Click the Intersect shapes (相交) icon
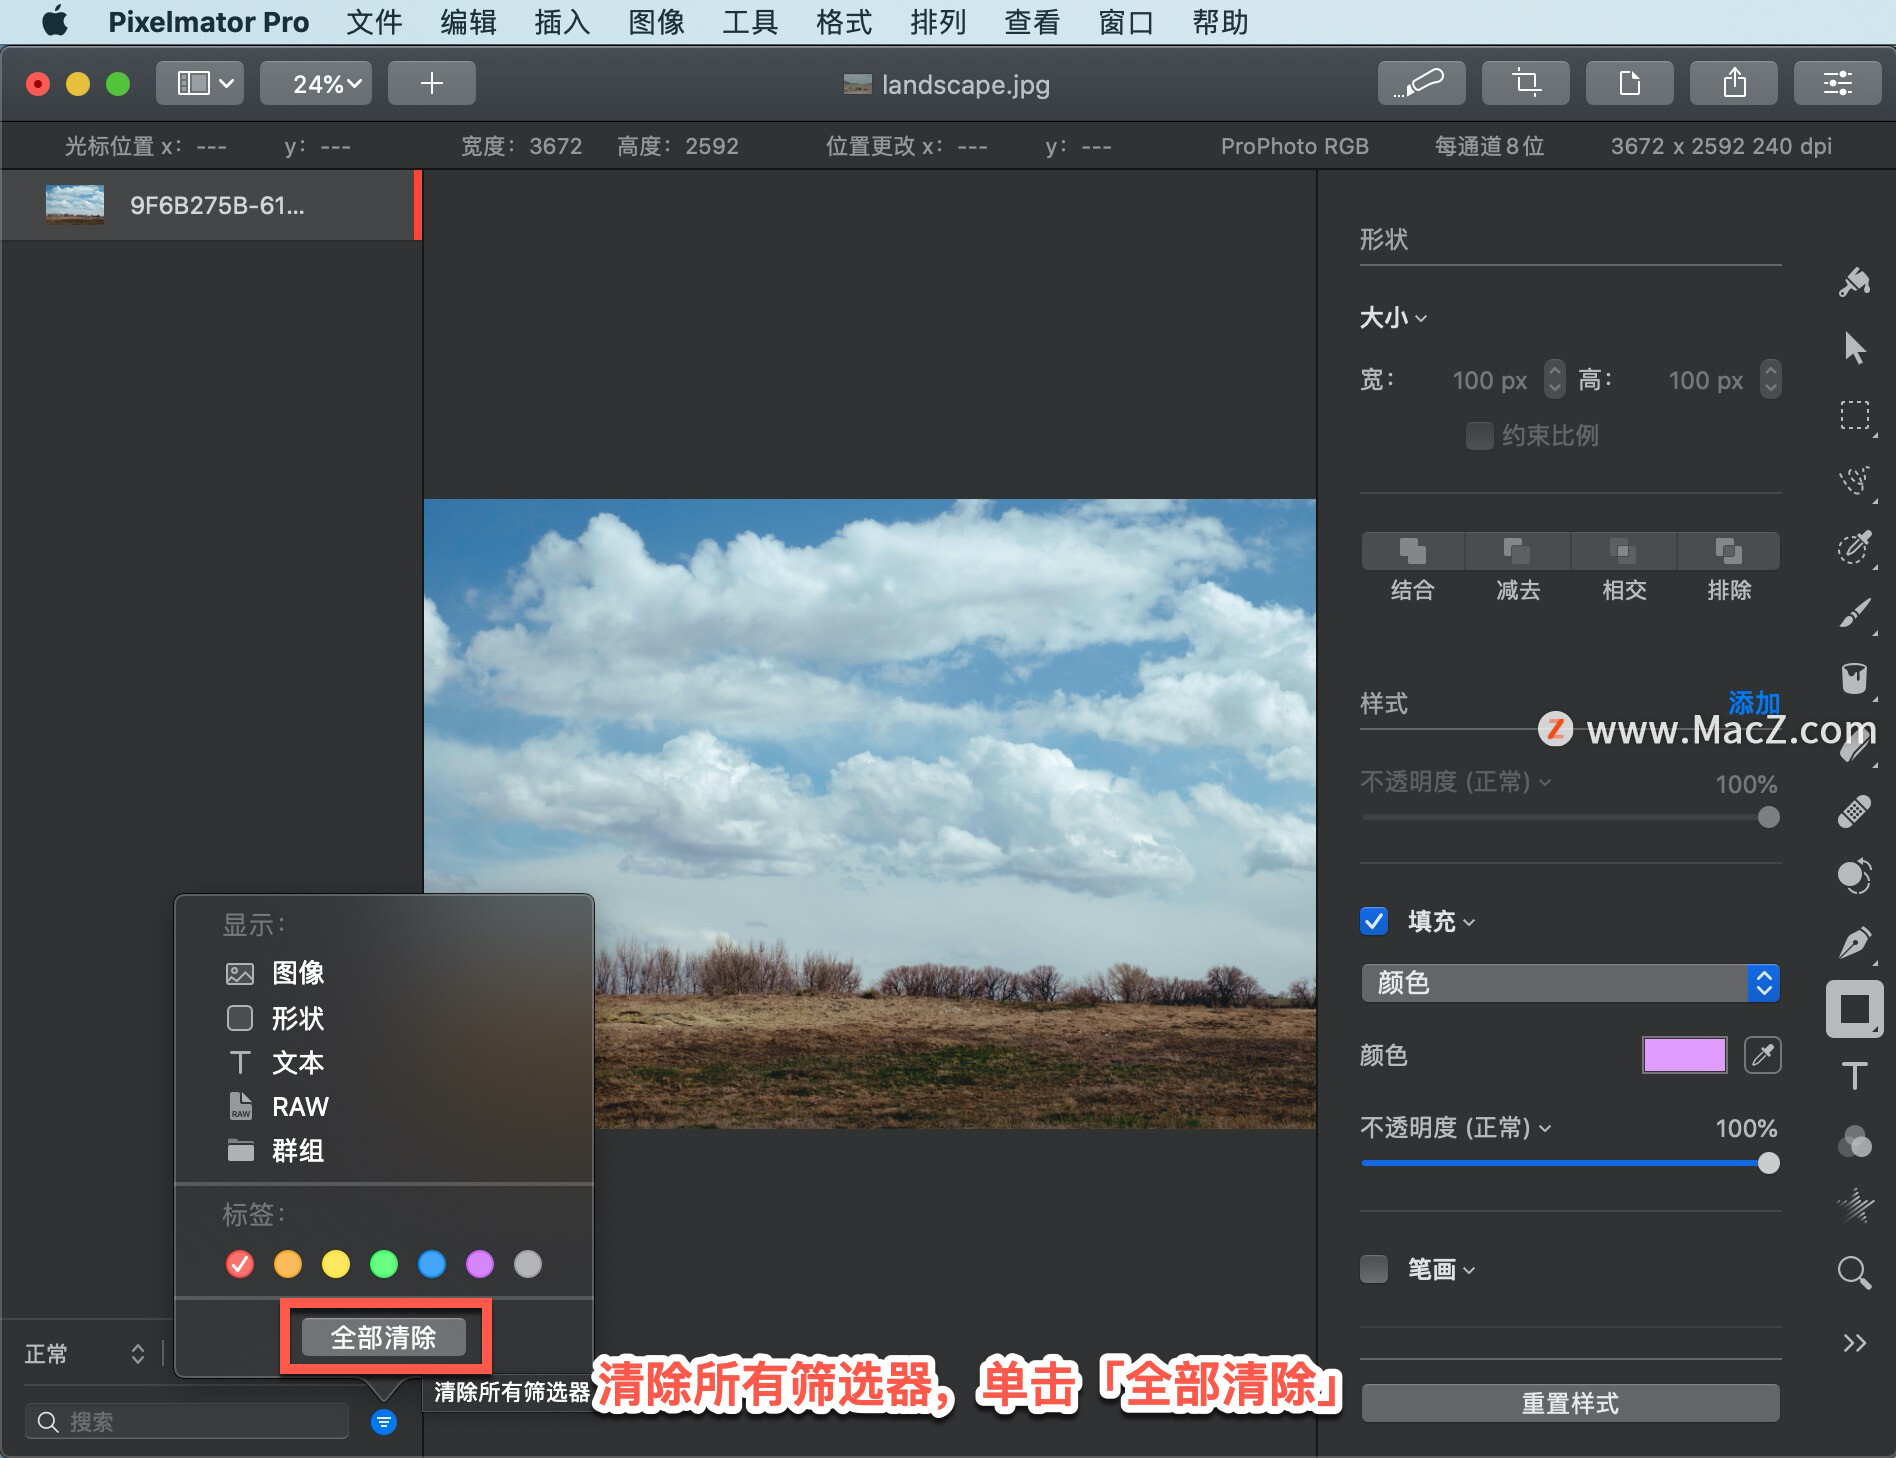The height and width of the screenshot is (1458, 1896). [x=1623, y=551]
